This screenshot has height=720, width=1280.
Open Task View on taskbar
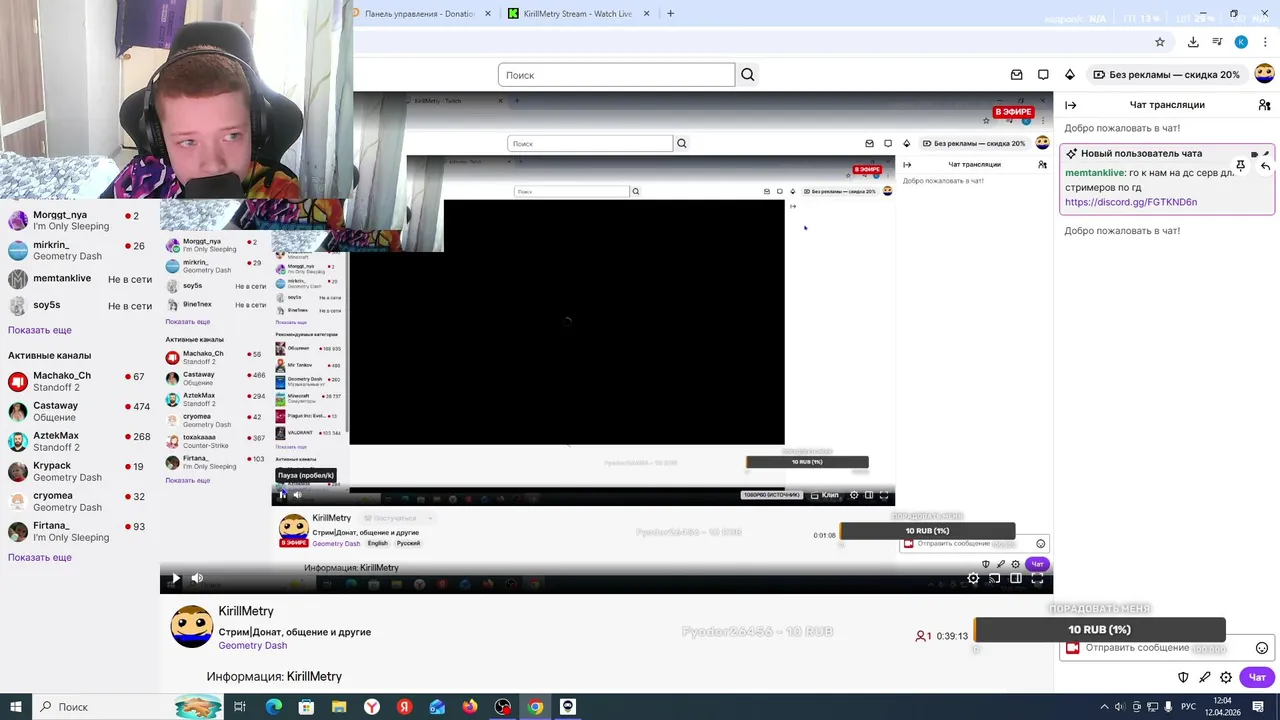pos(240,707)
